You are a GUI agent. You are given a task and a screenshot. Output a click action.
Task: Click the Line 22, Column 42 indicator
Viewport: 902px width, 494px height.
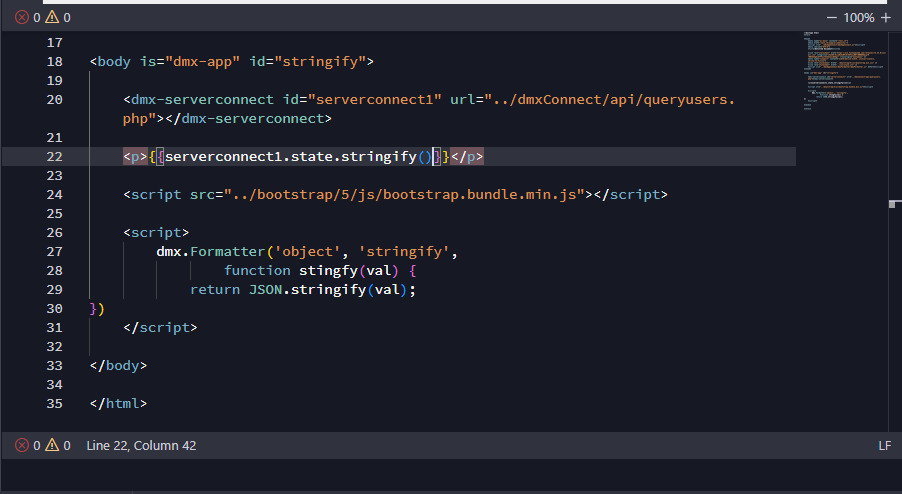click(141, 446)
